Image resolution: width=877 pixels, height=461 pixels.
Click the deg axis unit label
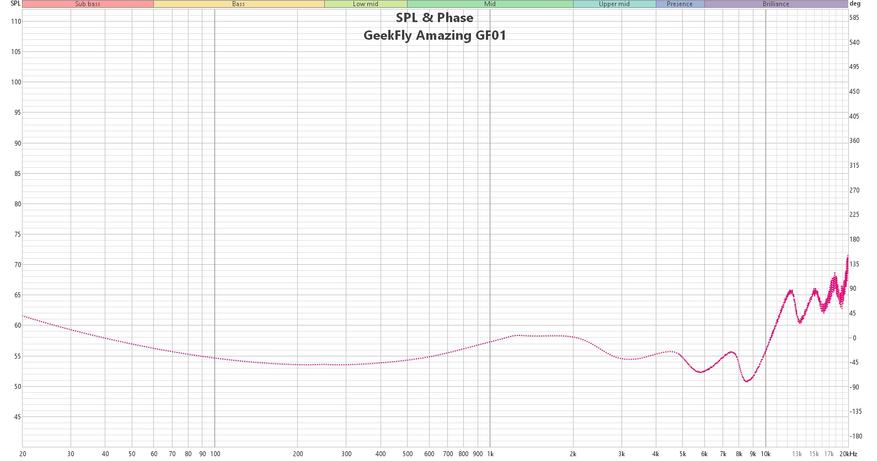pos(854,4)
